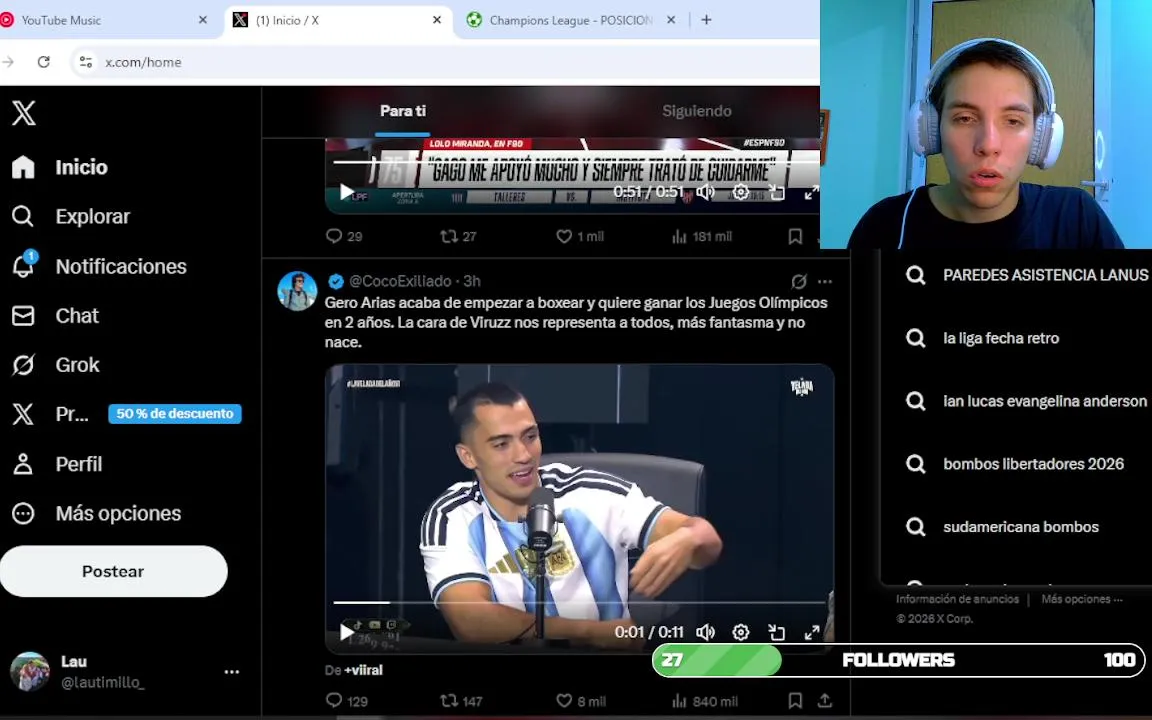Viewport: 1152px width, 720px height.
Task: View 840 mil views analytics
Action: point(704,701)
